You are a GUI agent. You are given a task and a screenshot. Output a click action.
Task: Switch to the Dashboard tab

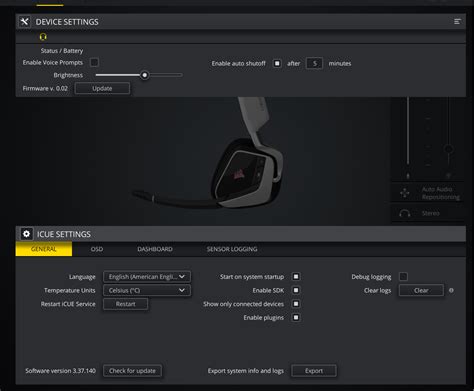(x=155, y=249)
